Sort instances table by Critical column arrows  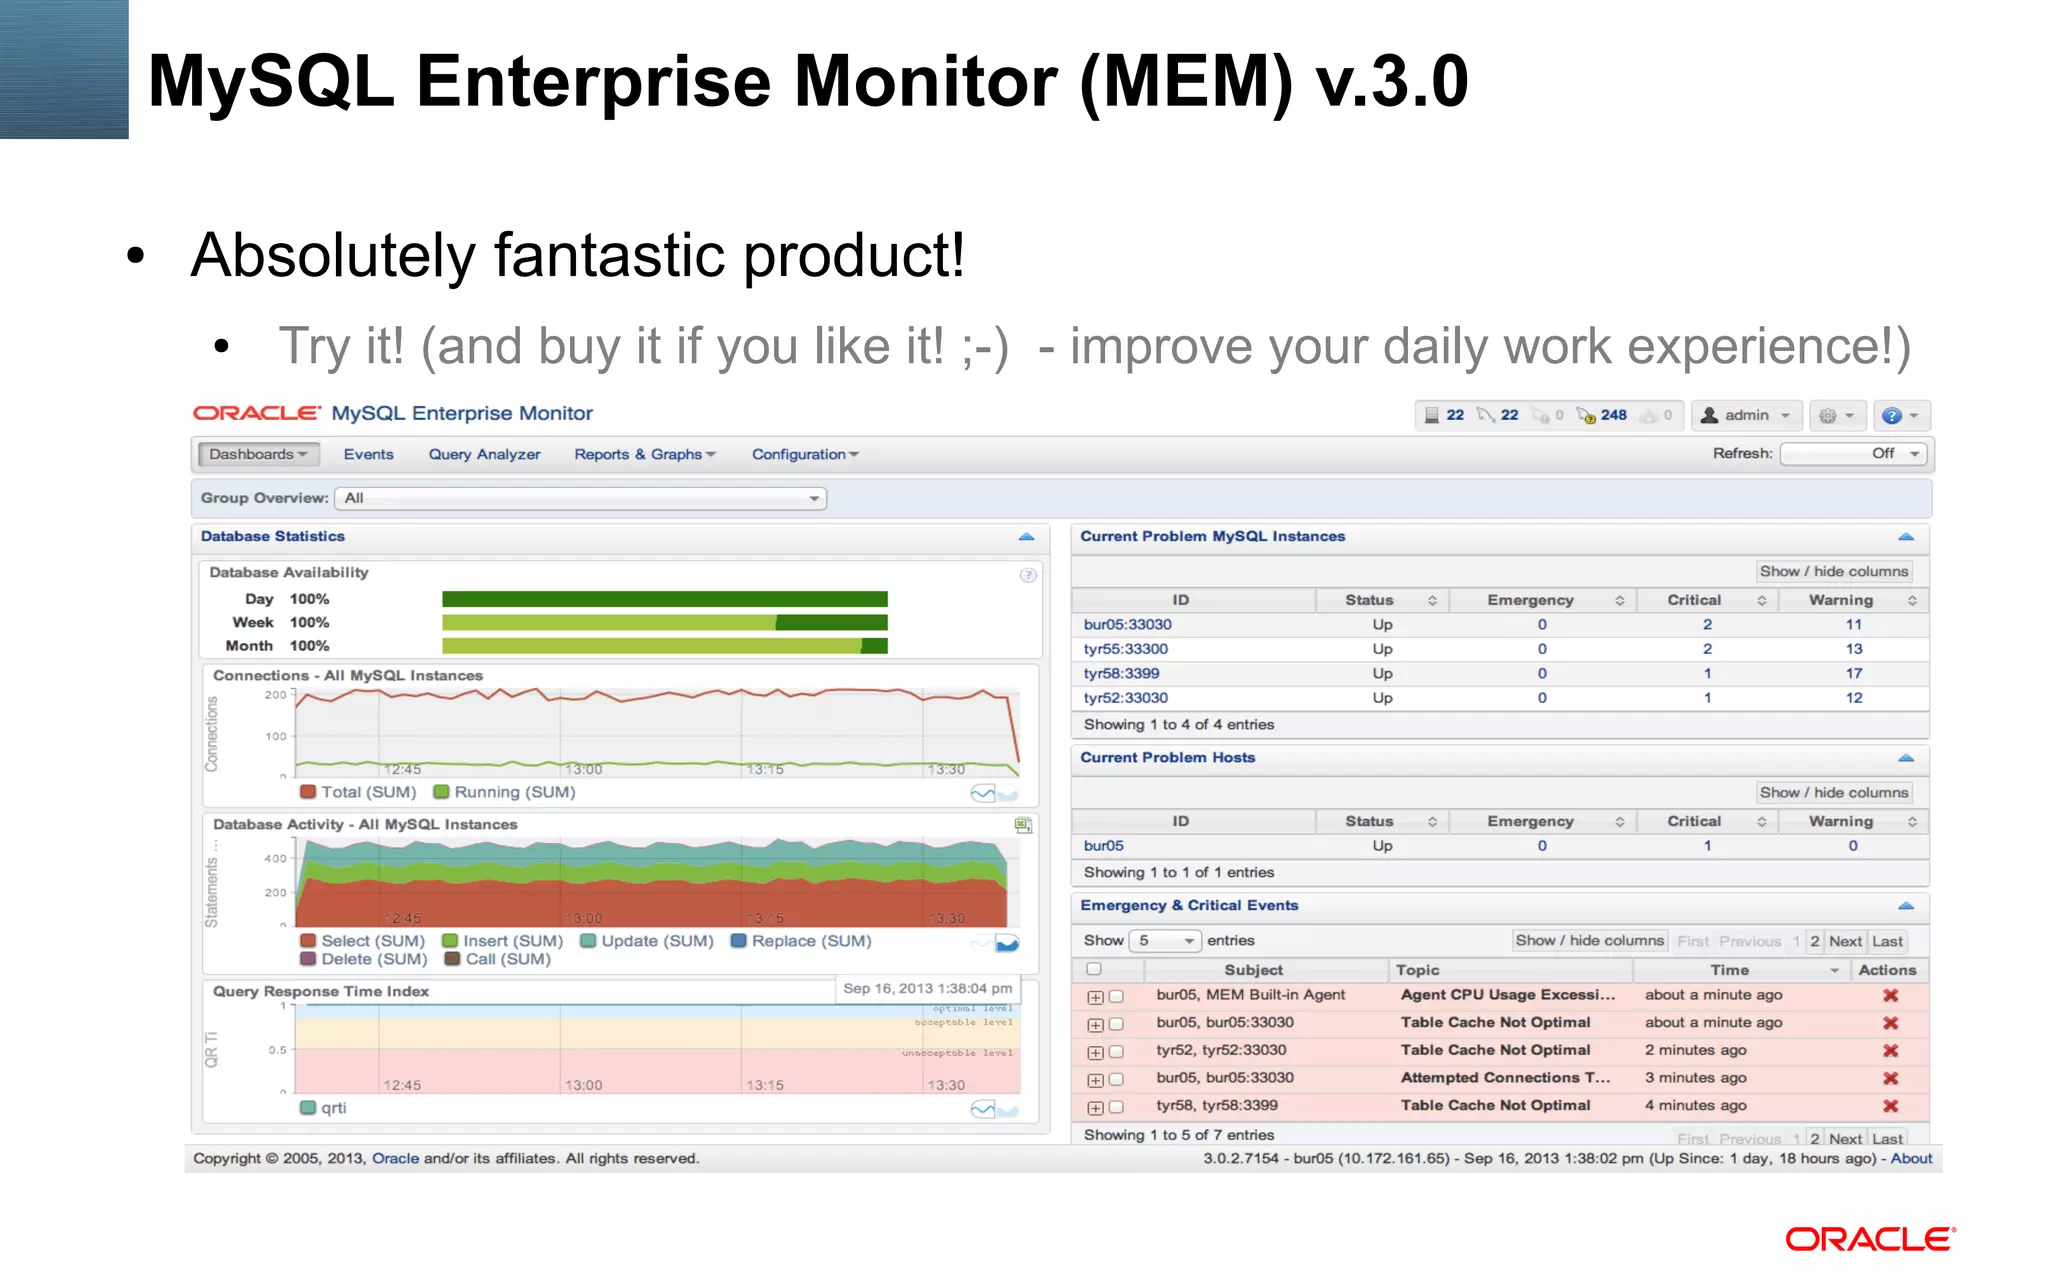(x=1761, y=600)
